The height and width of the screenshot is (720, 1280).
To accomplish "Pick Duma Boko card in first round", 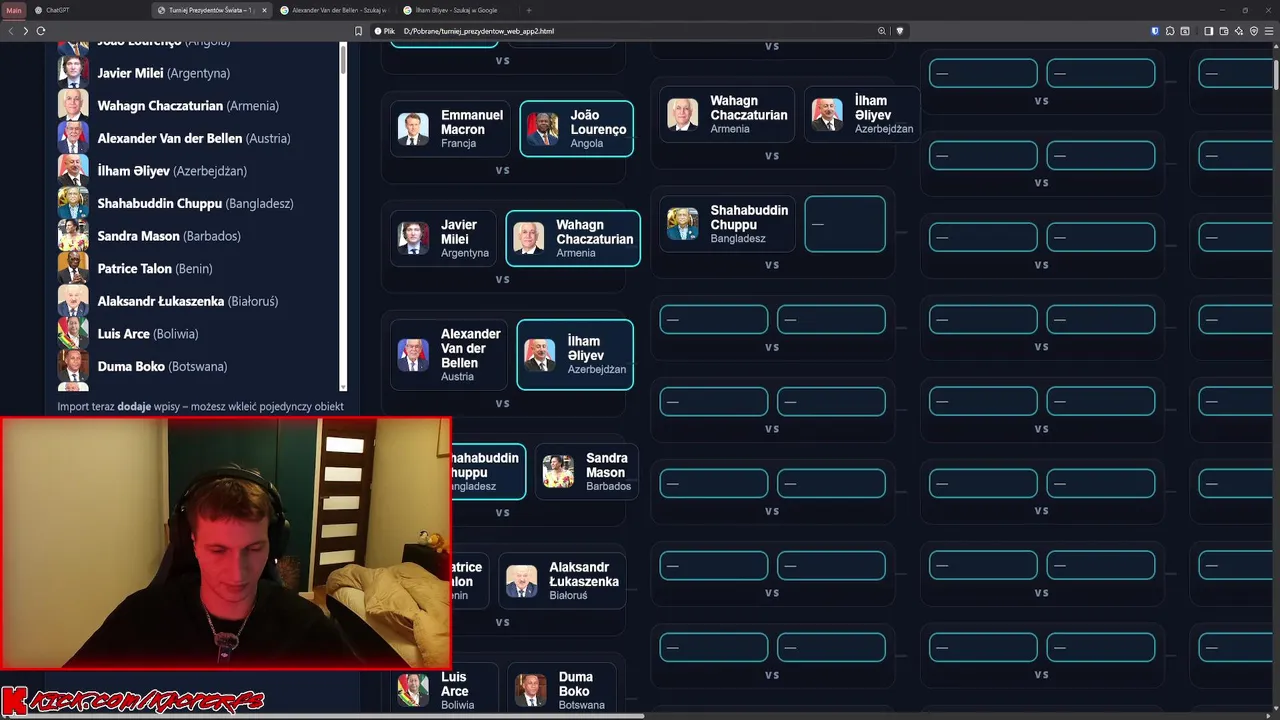I will (561, 690).
